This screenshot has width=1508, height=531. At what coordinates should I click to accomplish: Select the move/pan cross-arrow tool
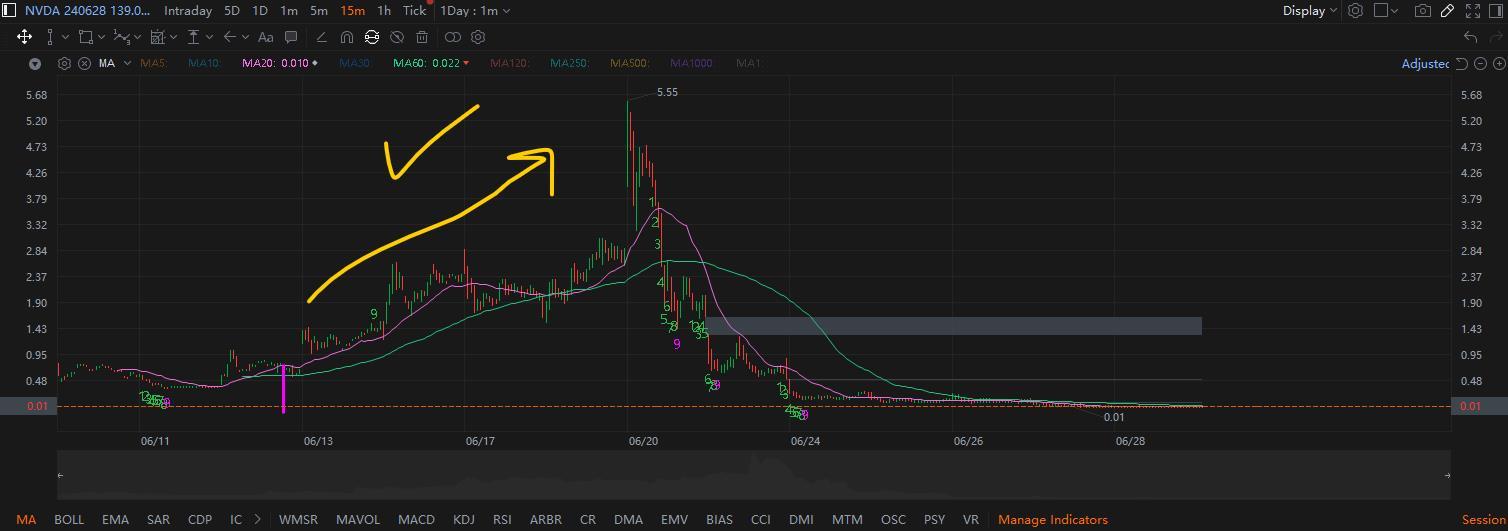click(x=24, y=37)
